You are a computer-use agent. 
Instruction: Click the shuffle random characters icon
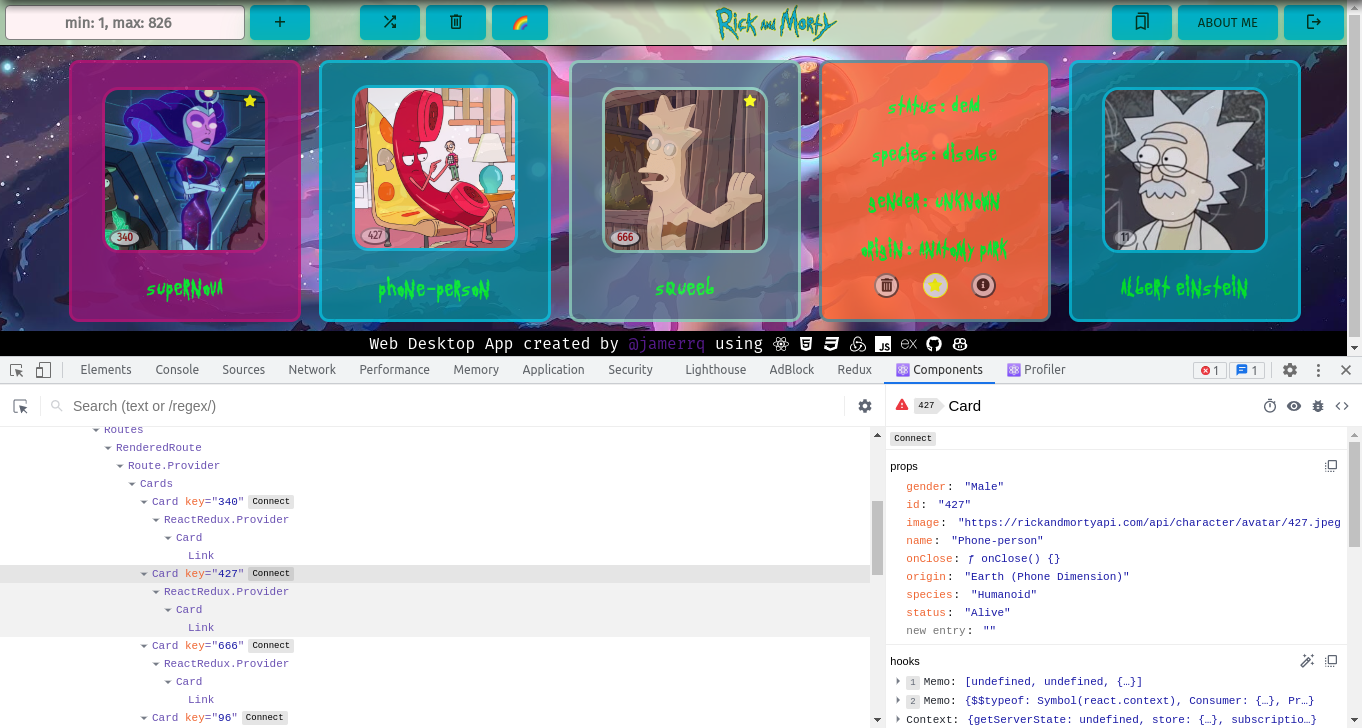coord(389,22)
